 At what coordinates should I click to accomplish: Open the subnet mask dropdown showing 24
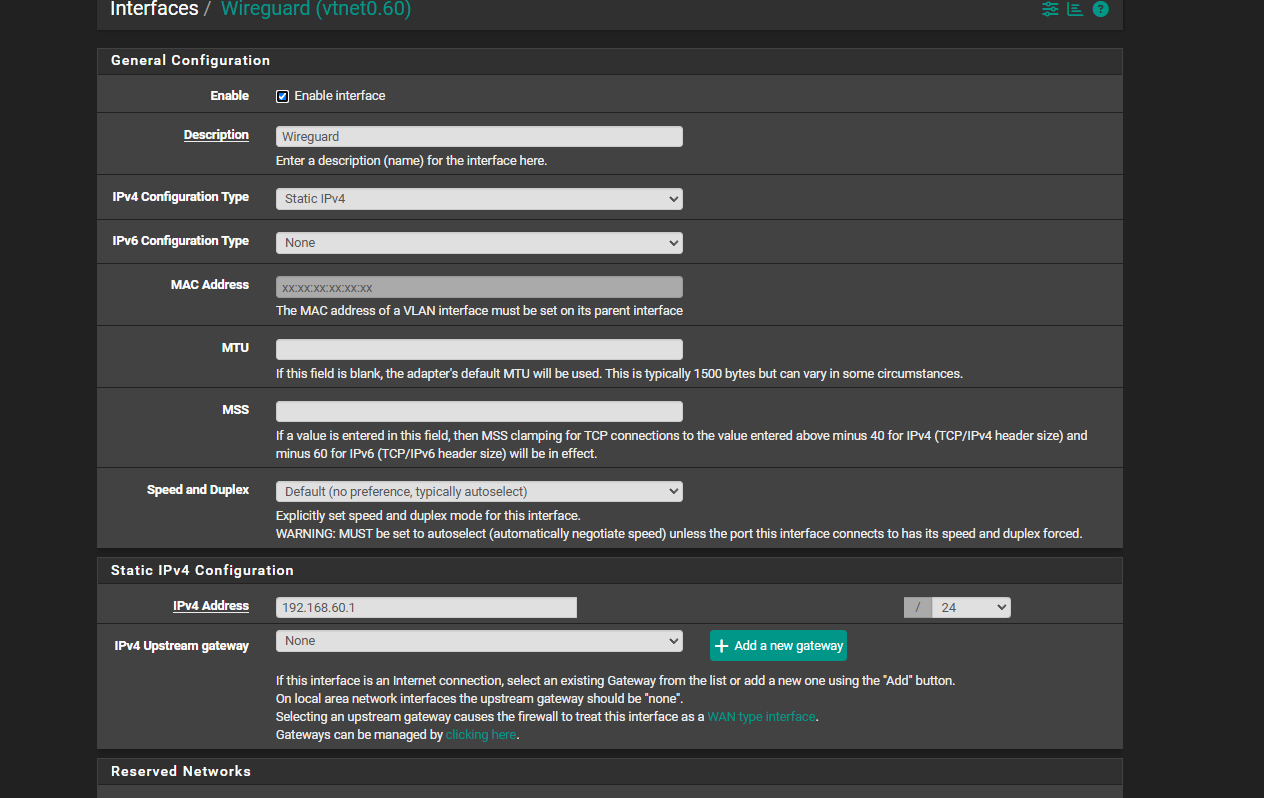pos(971,607)
